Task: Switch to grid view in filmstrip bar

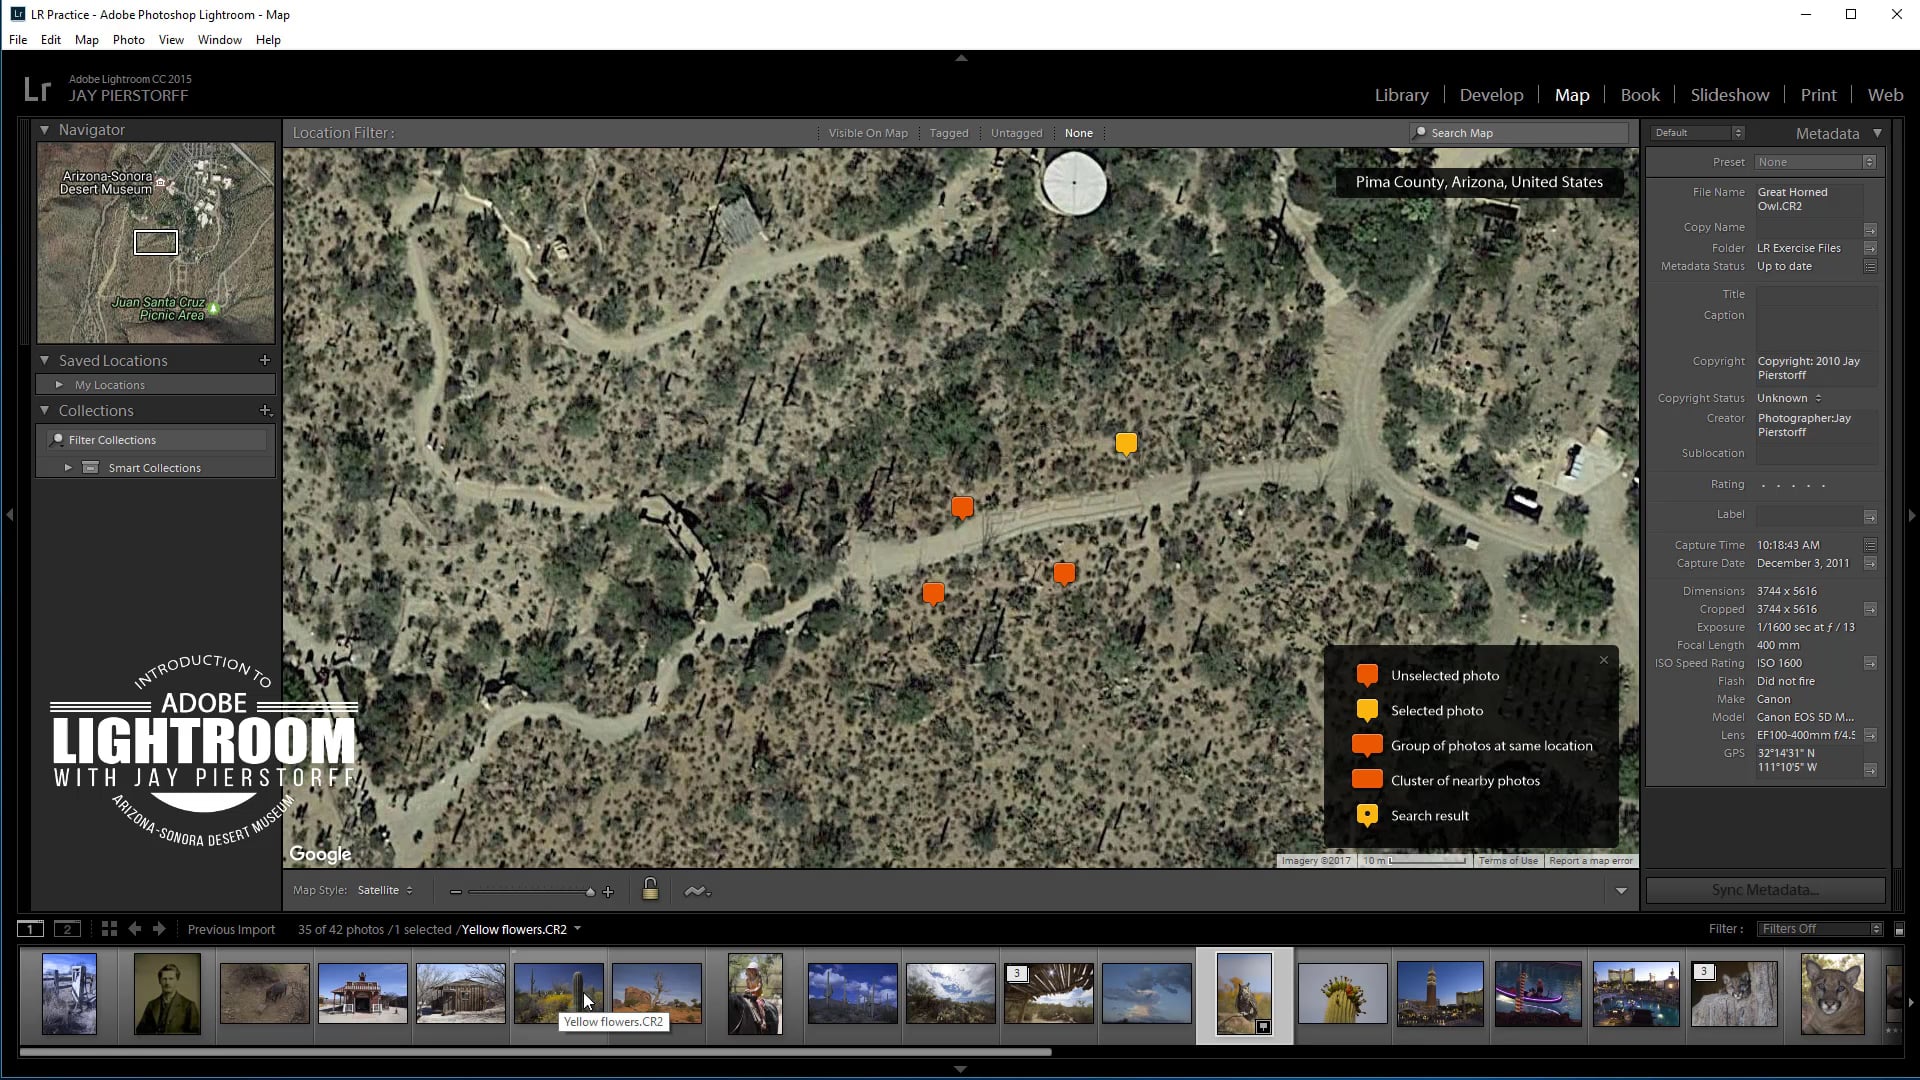Action: pos(109,929)
